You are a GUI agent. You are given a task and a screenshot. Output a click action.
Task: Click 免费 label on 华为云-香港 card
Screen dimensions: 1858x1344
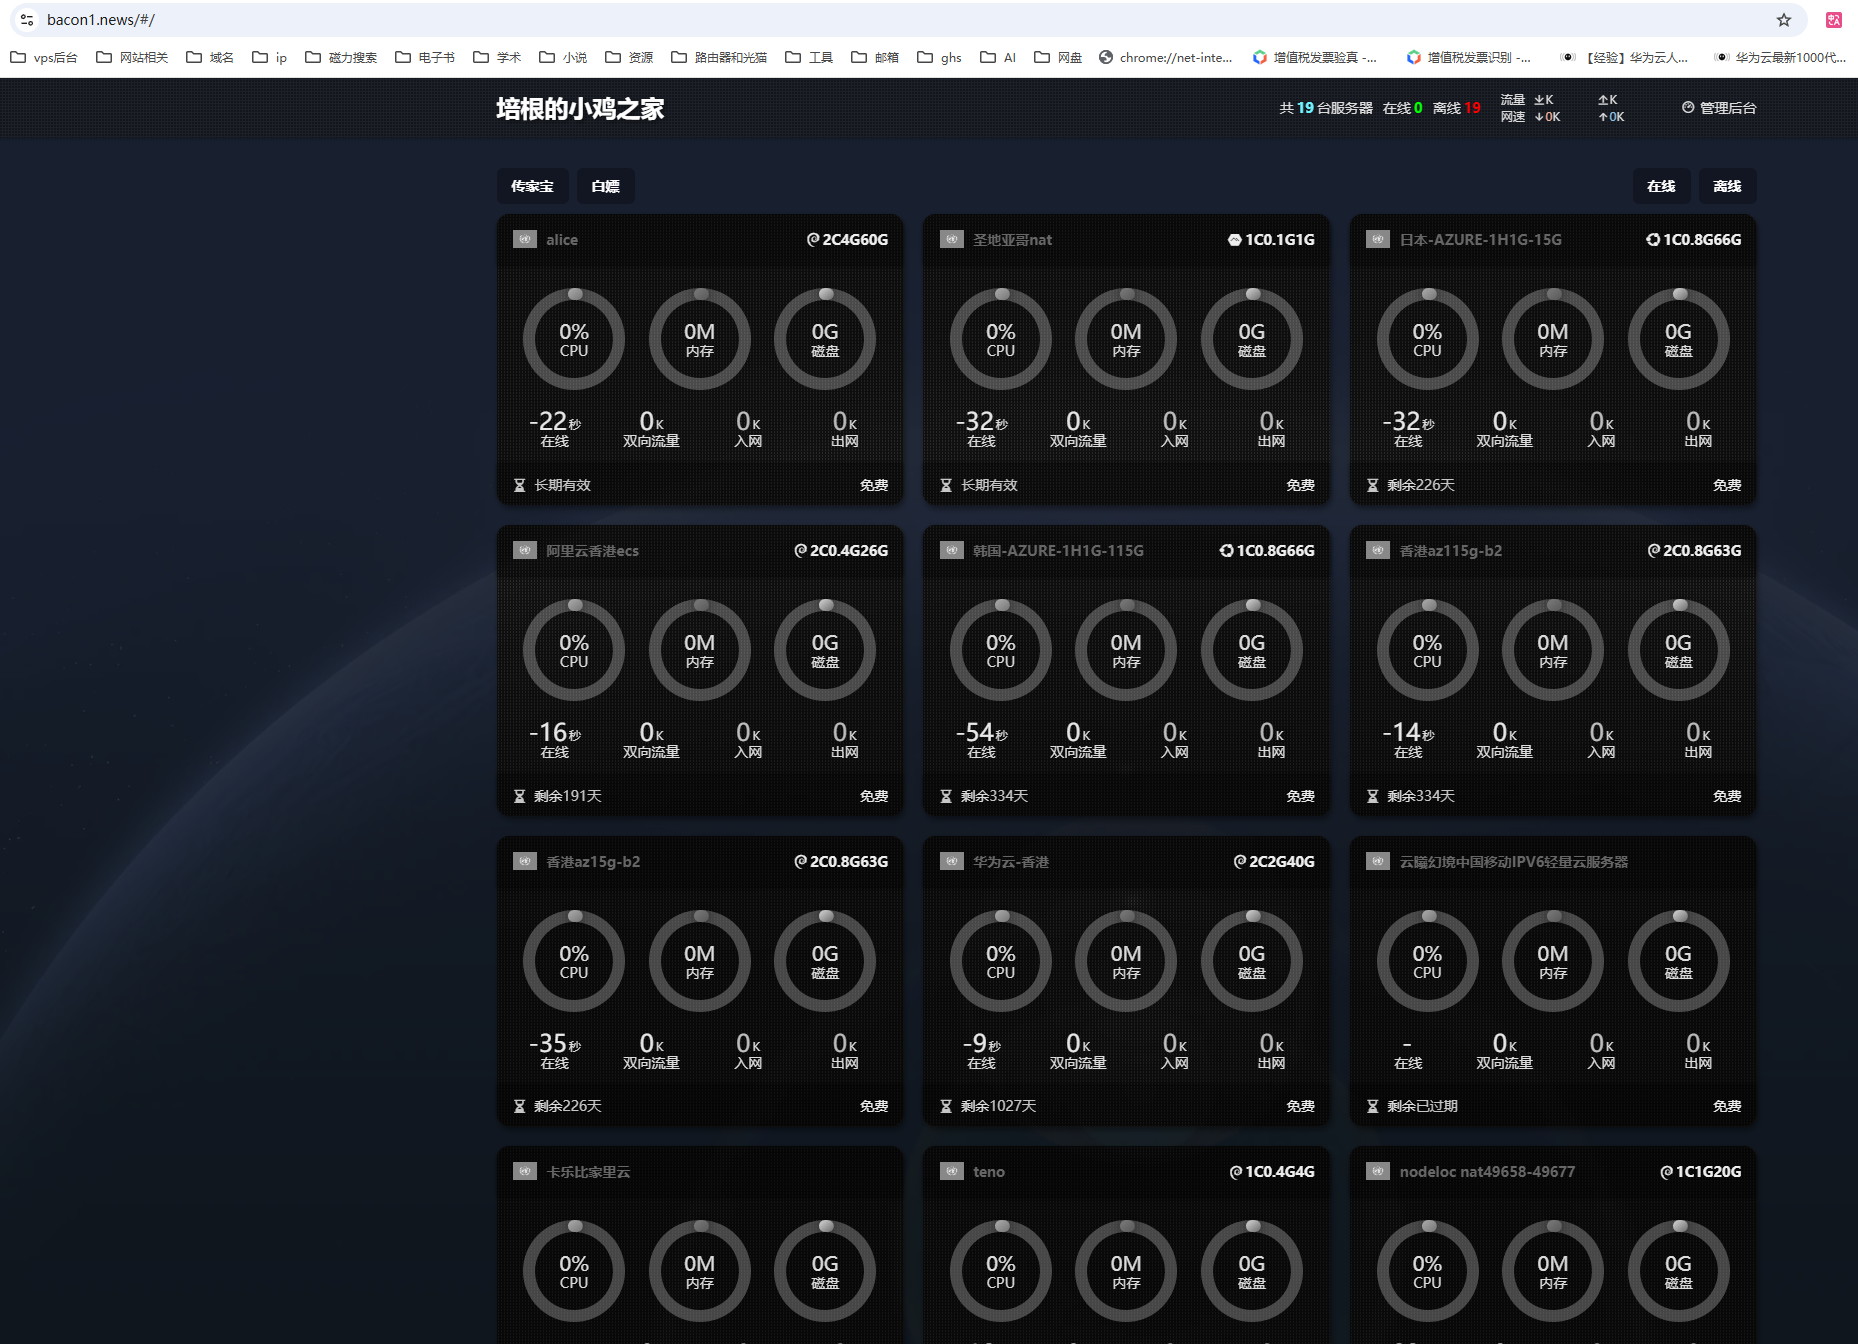click(x=1300, y=1106)
